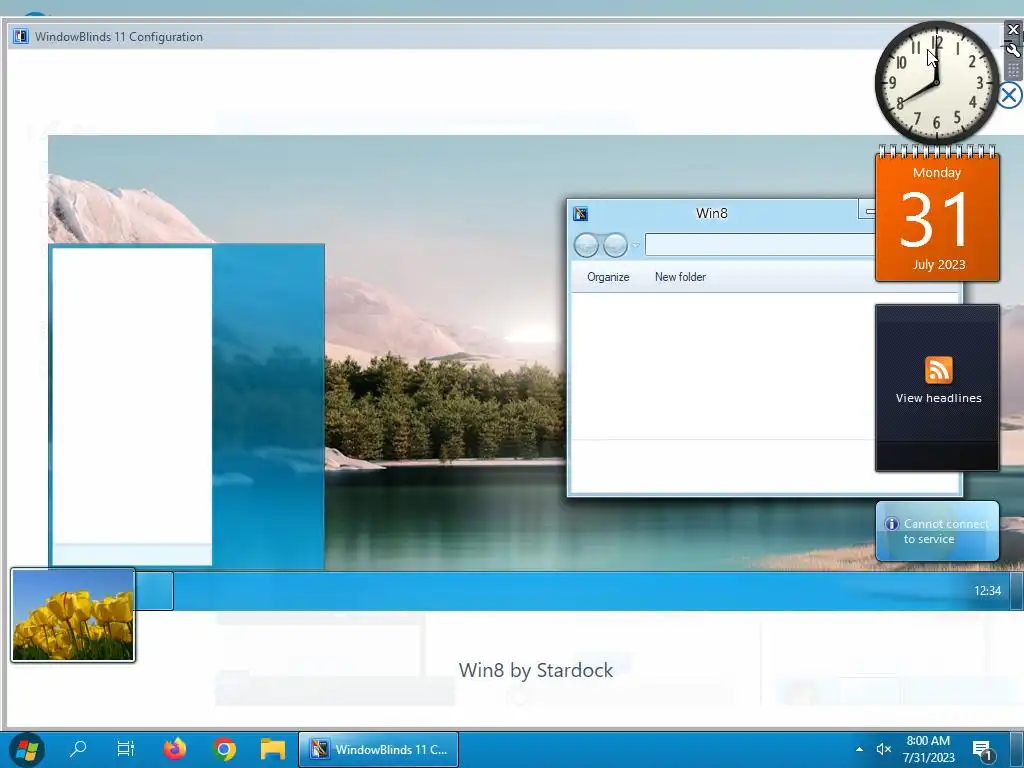Click the Cannot connect to service message
The image size is (1024, 768).
(x=945, y=531)
